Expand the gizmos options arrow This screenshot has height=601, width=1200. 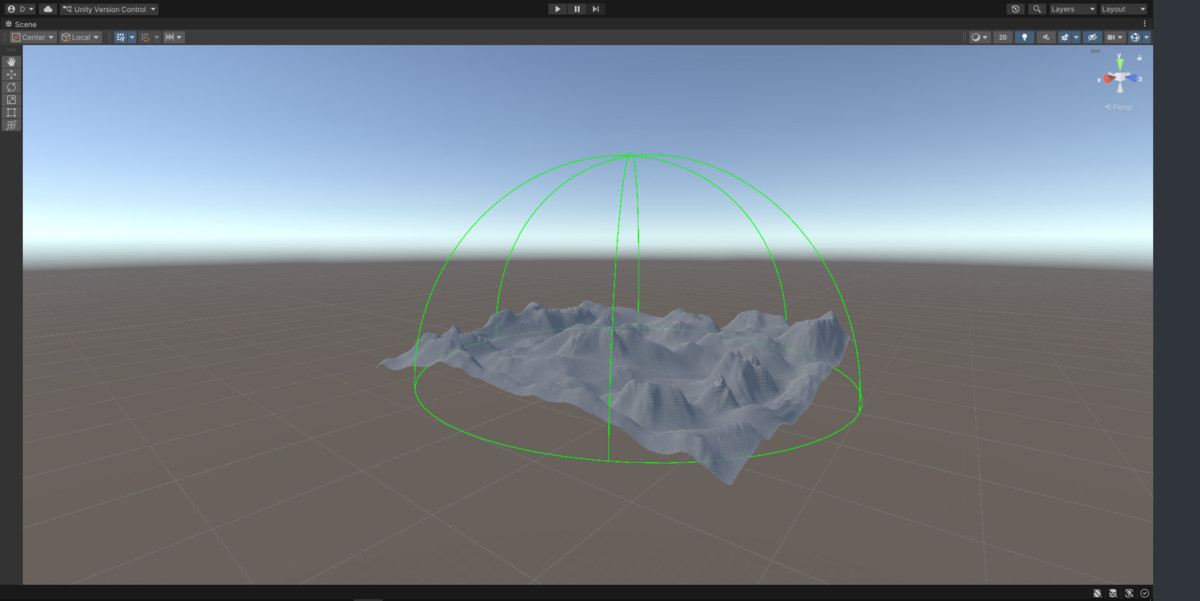[x=1147, y=37]
